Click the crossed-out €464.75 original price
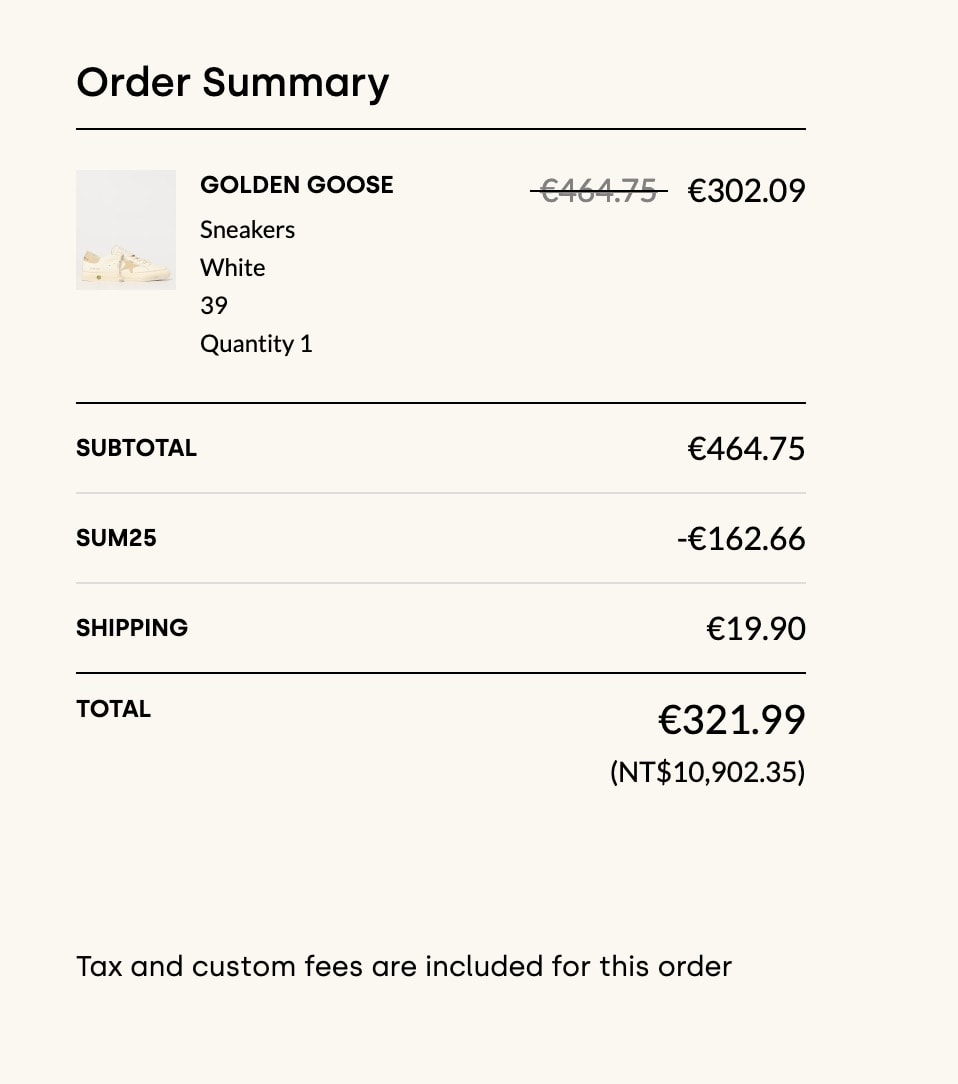The image size is (958, 1084). [599, 191]
